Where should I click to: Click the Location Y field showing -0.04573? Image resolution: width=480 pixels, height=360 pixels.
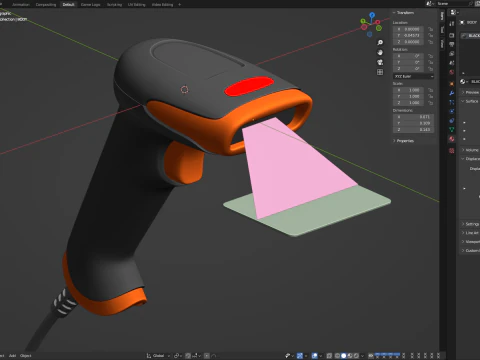coord(409,35)
